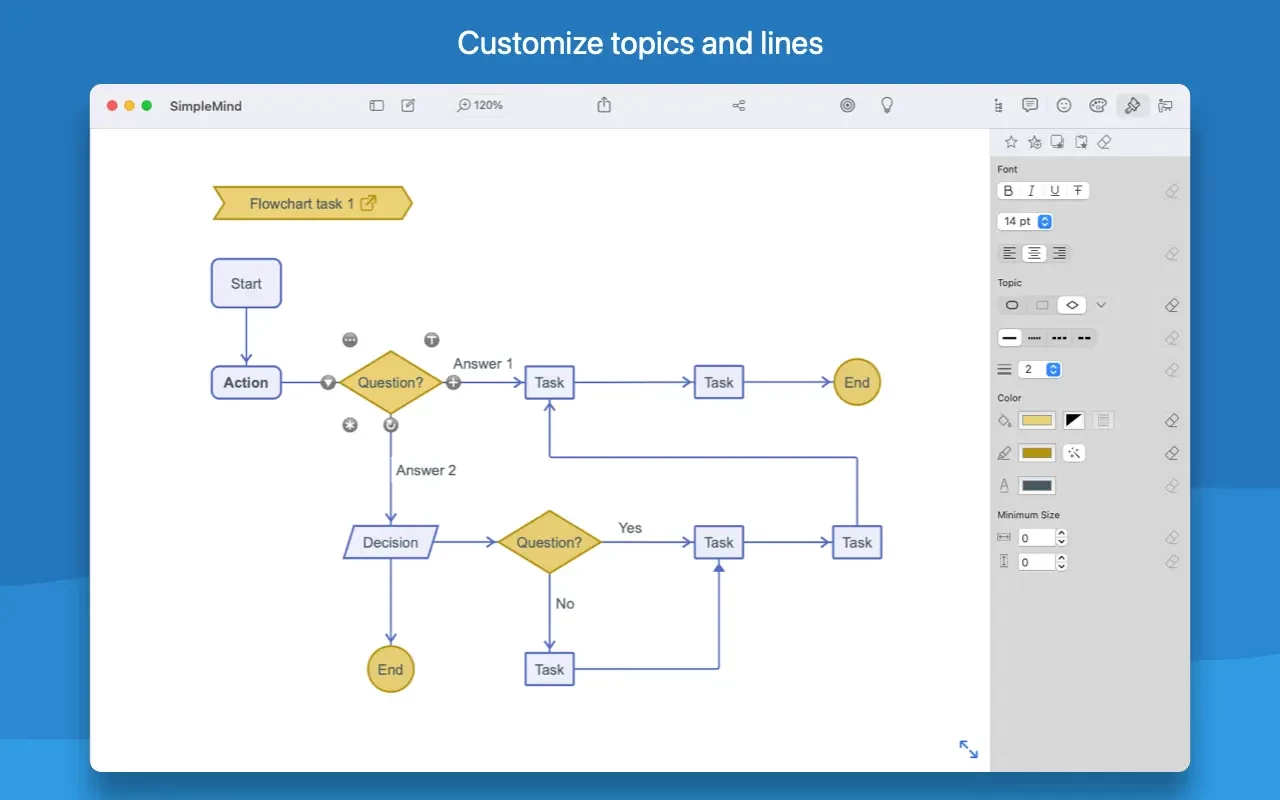This screenshot has height=800, width=1280.
Task: Expand more topic shapes chevron
Action: pyautogui.click(x=1101, y=305)
